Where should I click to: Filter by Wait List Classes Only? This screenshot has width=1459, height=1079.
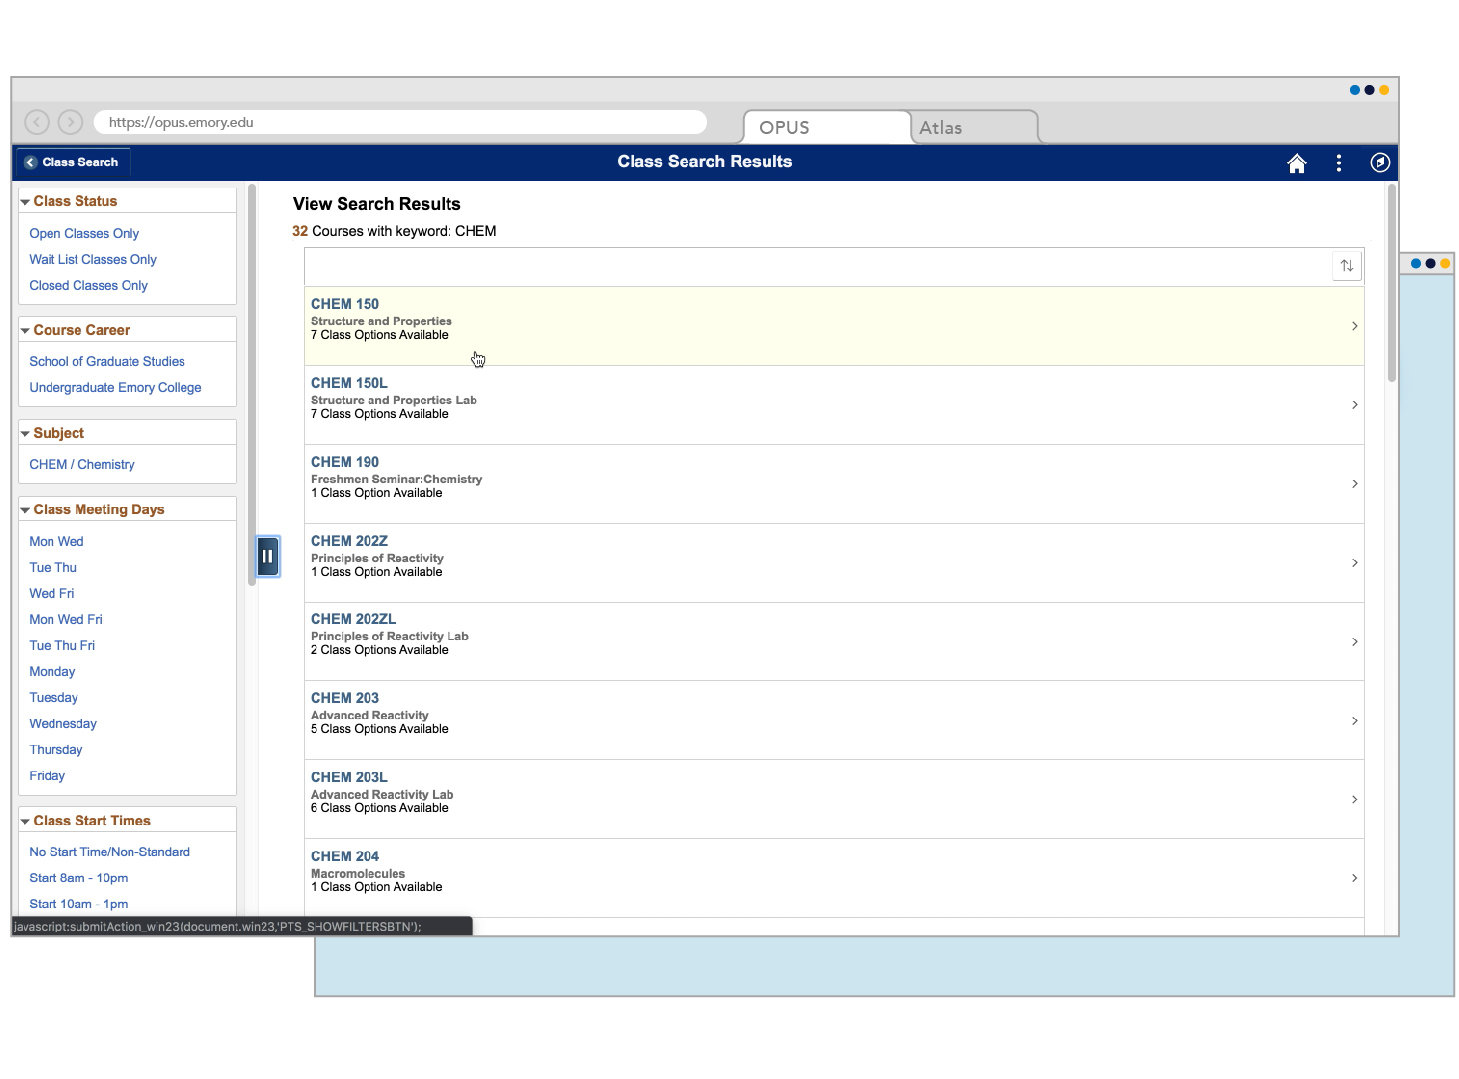click(93, 259)
